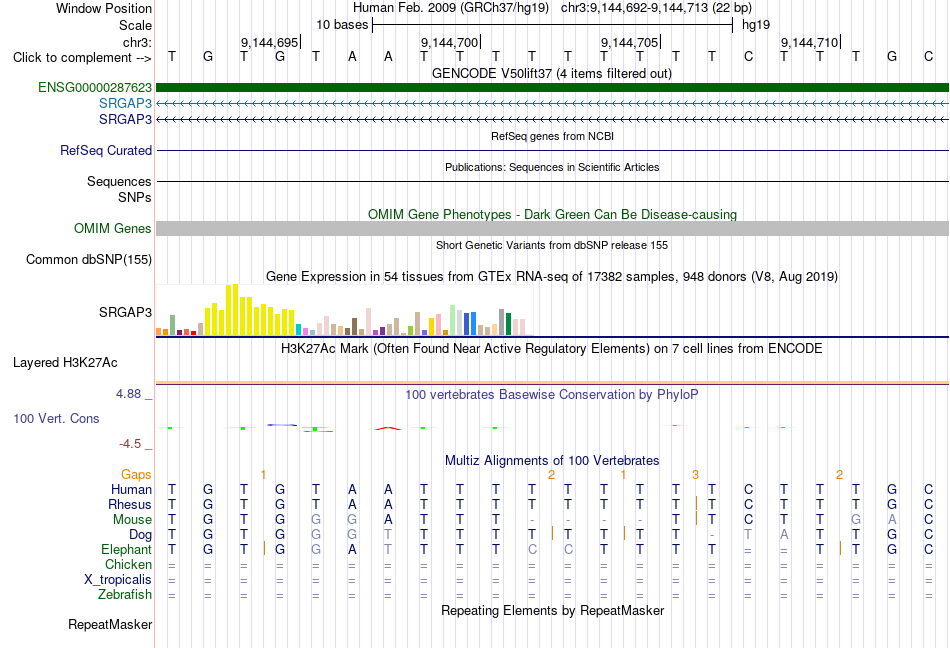Screen dimensions: 950x648
Task: Click the Sequences SNPs track label
Action: click(119, 190)
